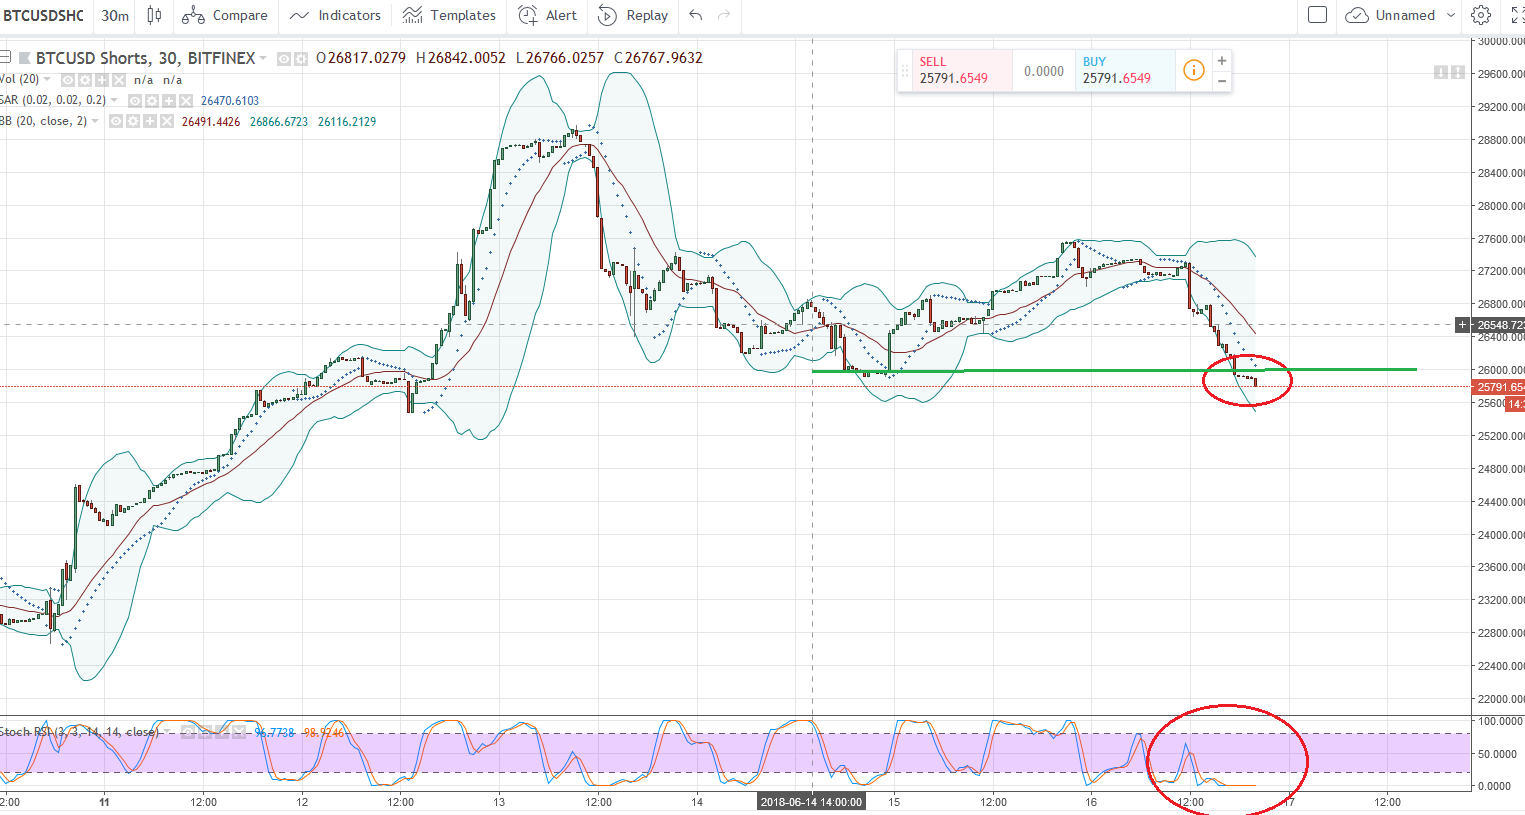Create a new Alert
Screen dimensions: 1525x815
pos(547,15)
